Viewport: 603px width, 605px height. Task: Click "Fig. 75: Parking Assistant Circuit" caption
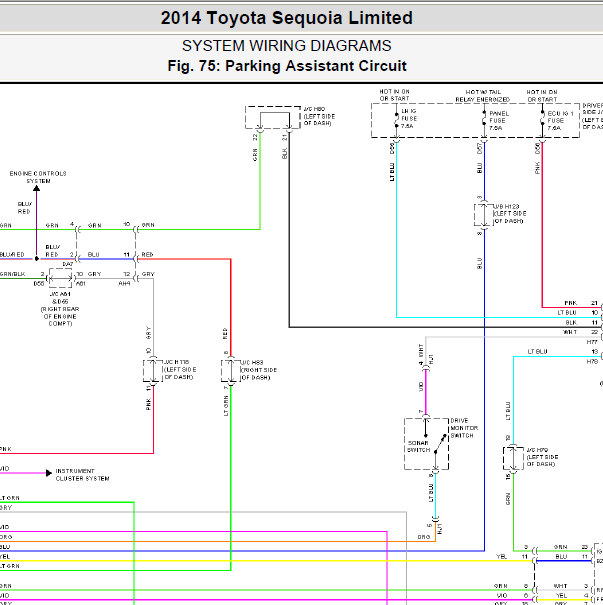[x=287, y=66]
